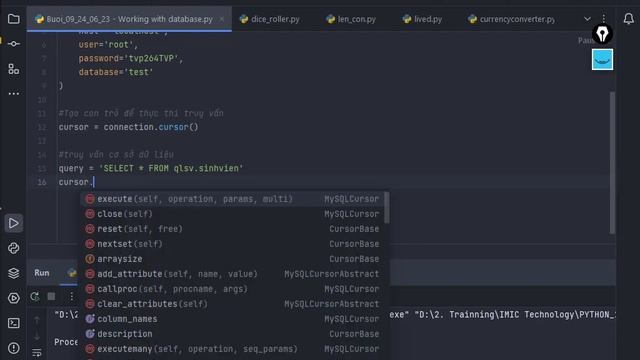The image size is (640, 360).
Task: Open the Problems tool window
Action: 13,348
